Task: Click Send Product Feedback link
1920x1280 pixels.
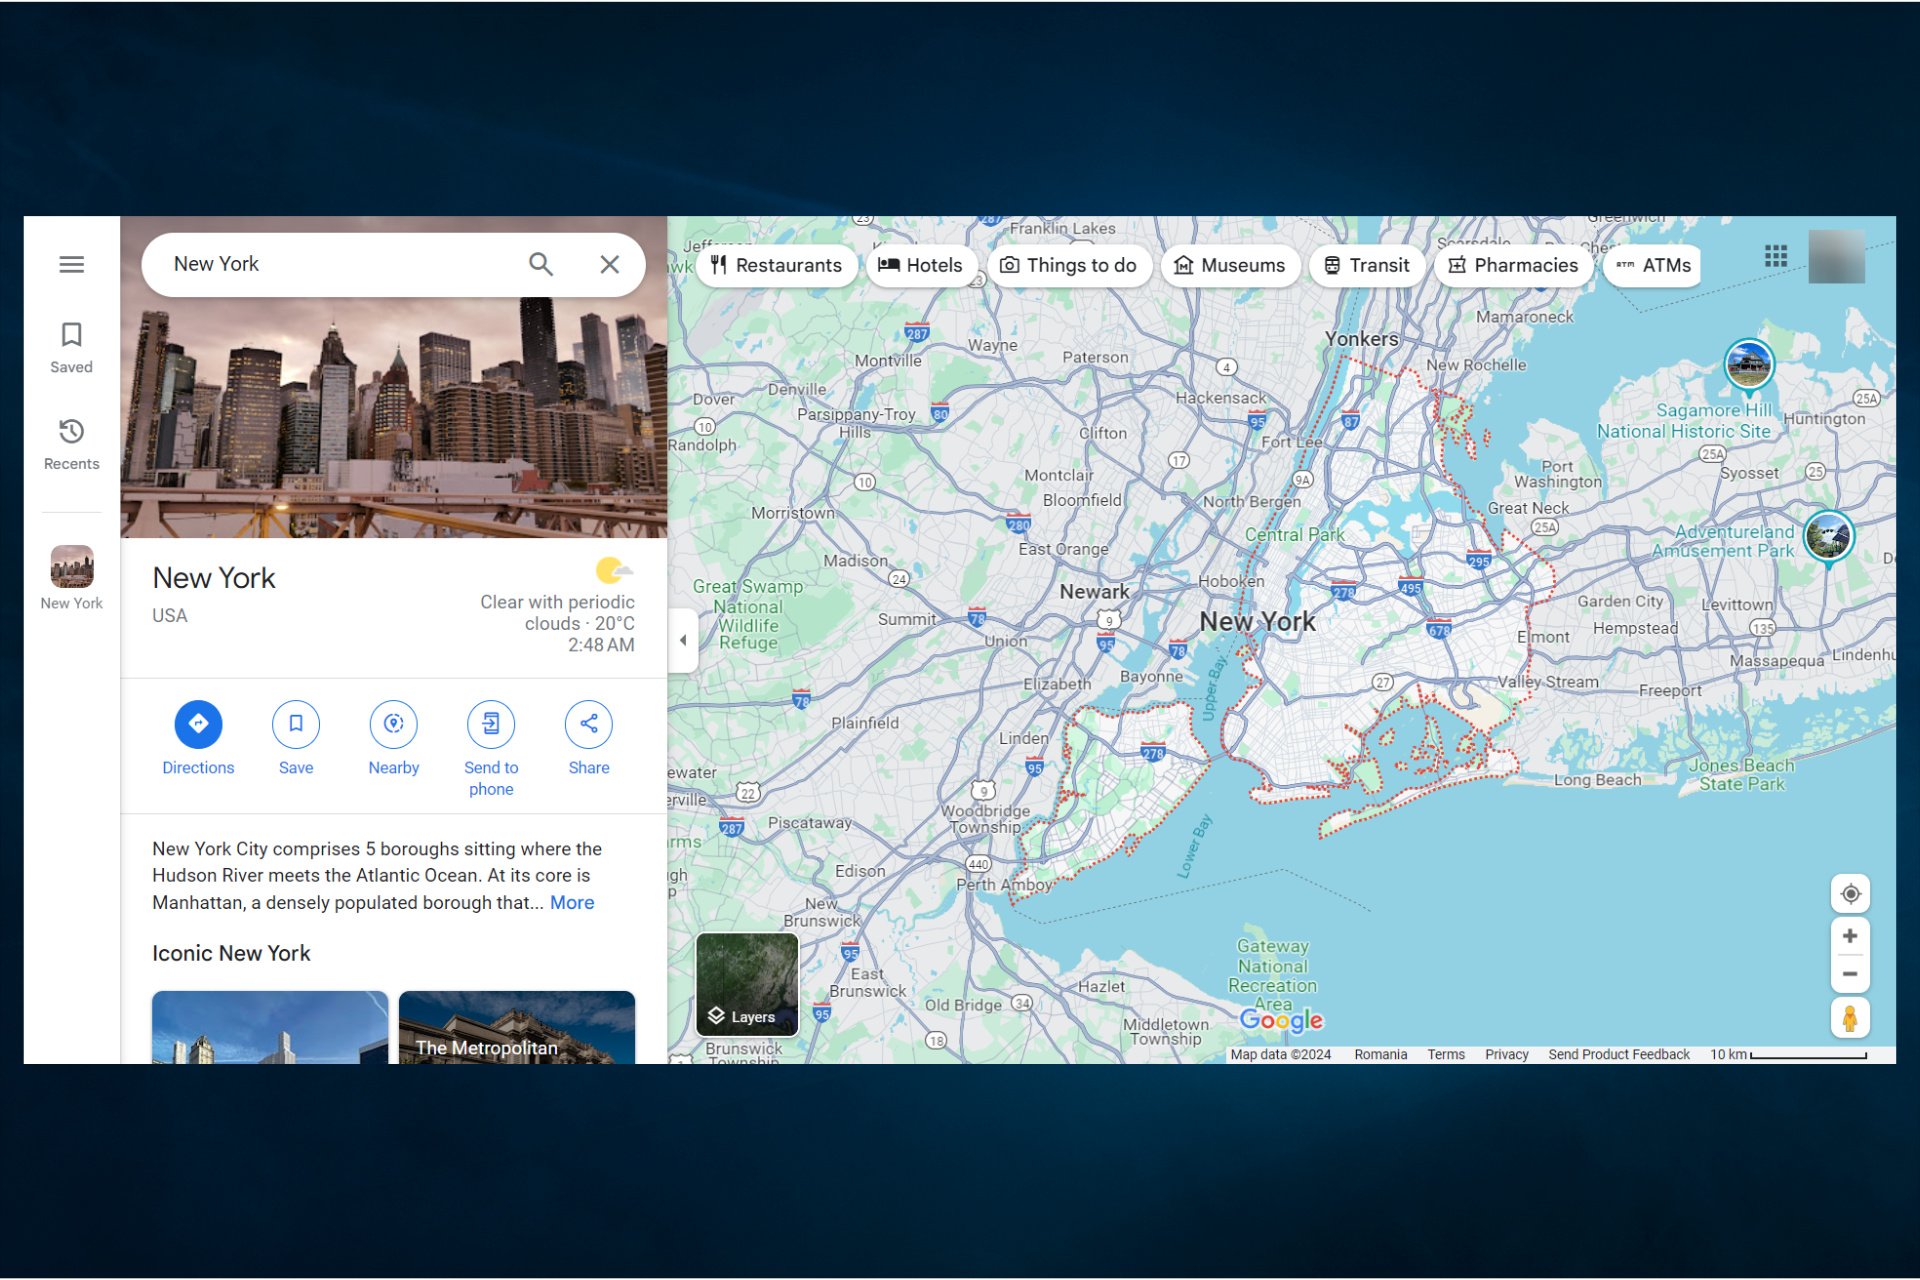Action: tap(1619, 1054)
